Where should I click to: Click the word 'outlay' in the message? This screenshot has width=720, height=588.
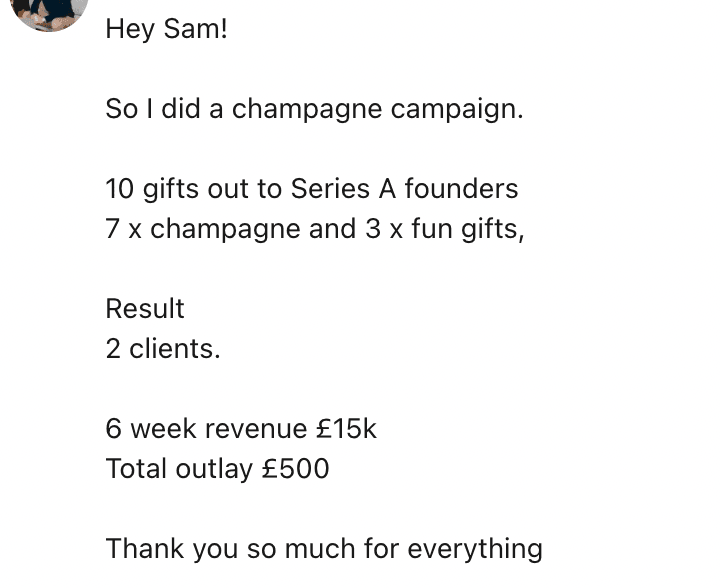pos(214,470)
